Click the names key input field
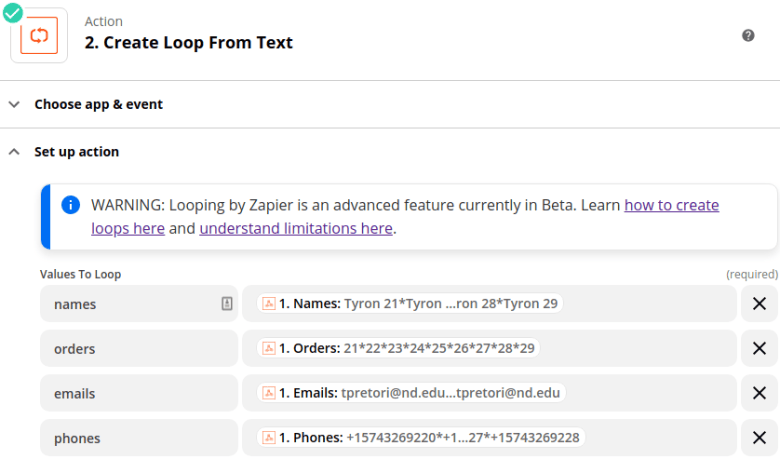Viewport: 780px width, 459px height. [x=139, y=303]
